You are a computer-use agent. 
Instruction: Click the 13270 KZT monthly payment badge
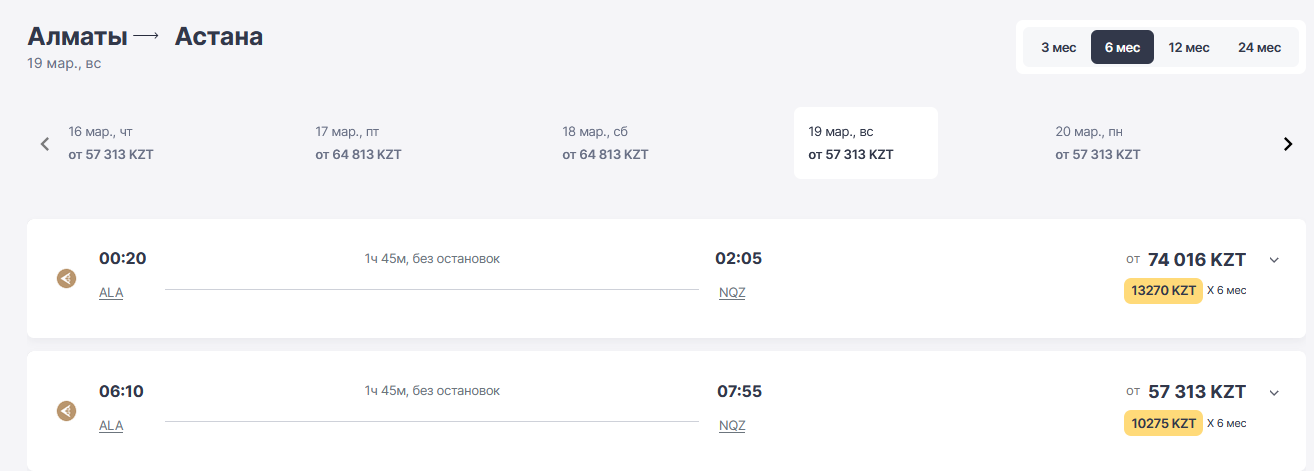(1163, 291)
